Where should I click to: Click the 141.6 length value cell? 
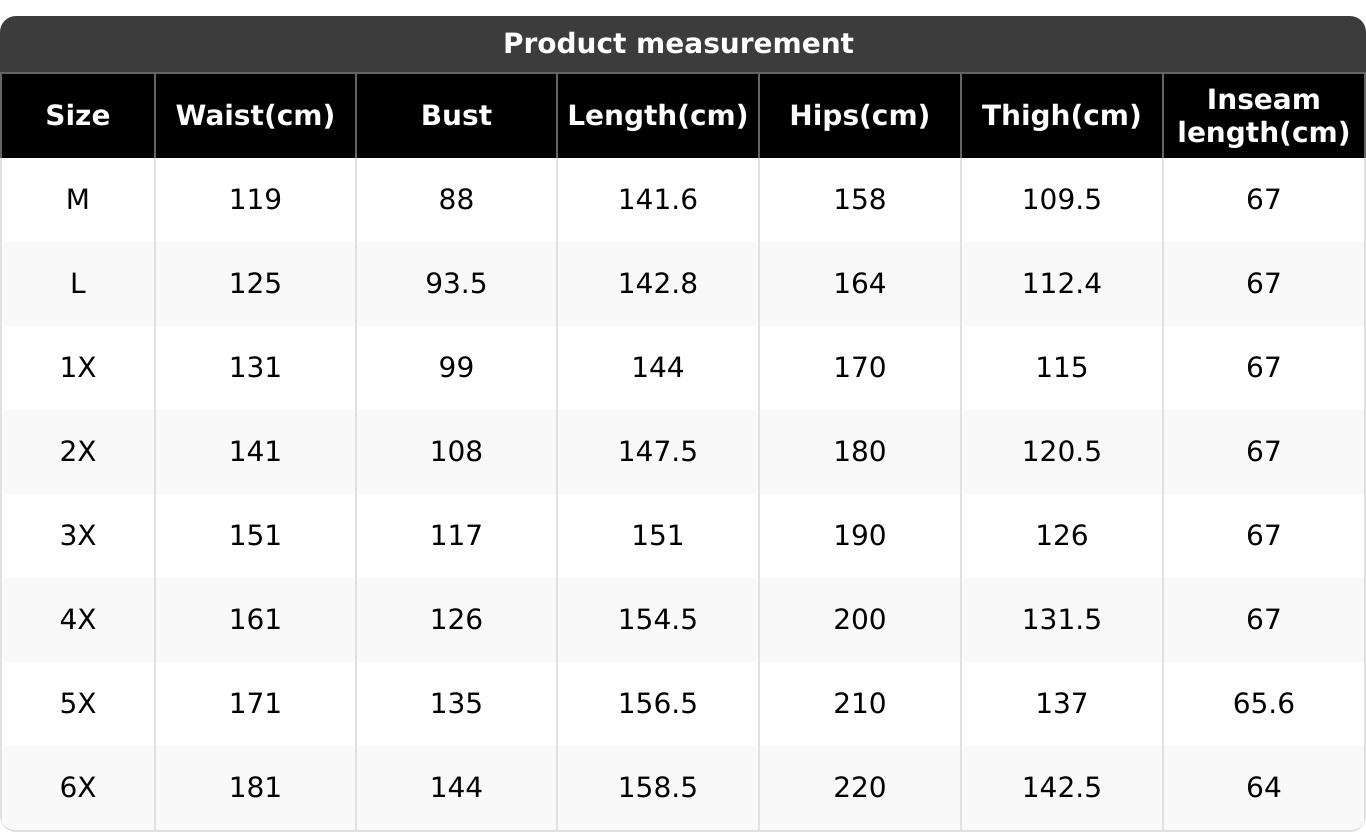pyautogui.click(x=657, y=200)
